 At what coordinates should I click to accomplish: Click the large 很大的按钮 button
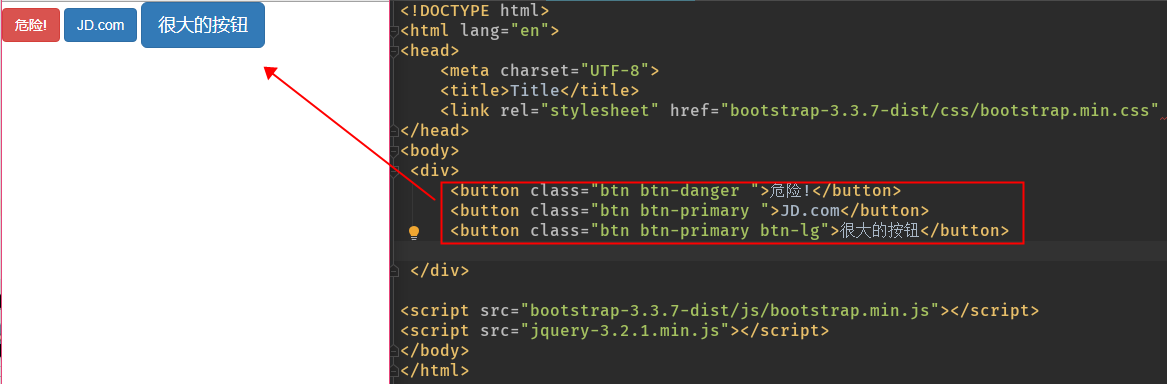(x=202, y=25)
